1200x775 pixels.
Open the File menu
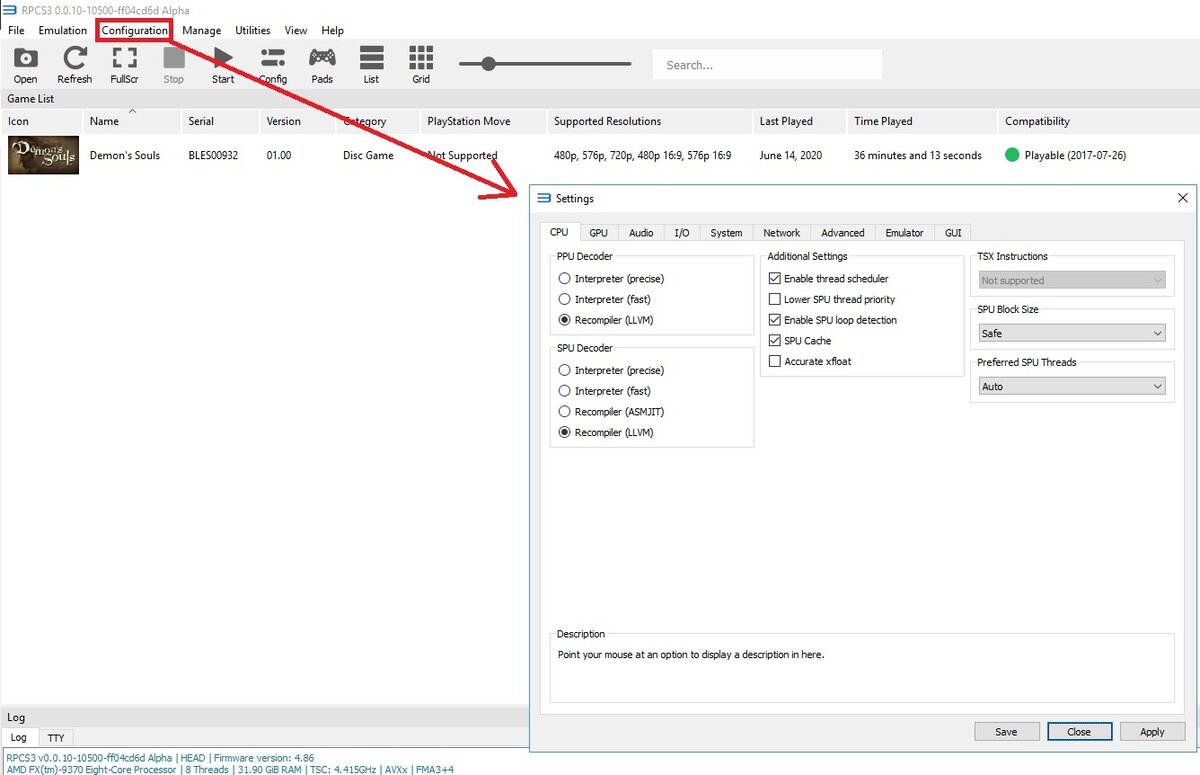tap(16, 31)
